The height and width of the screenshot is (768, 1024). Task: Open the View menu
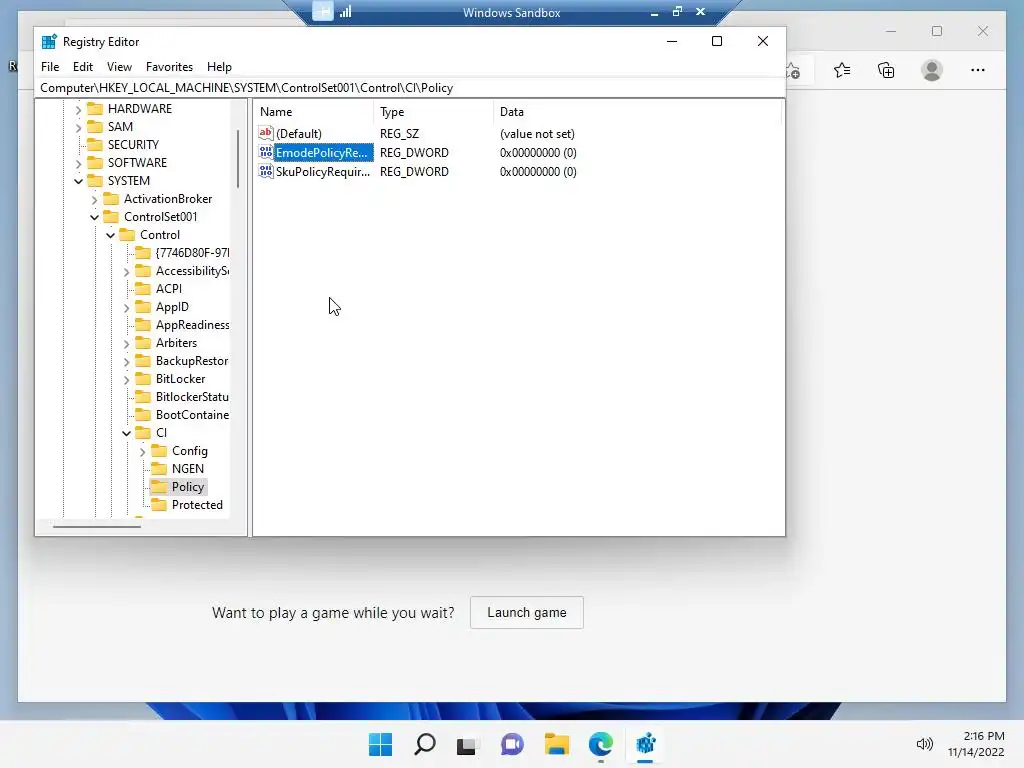pyautogui.click(x=119, y=67)
